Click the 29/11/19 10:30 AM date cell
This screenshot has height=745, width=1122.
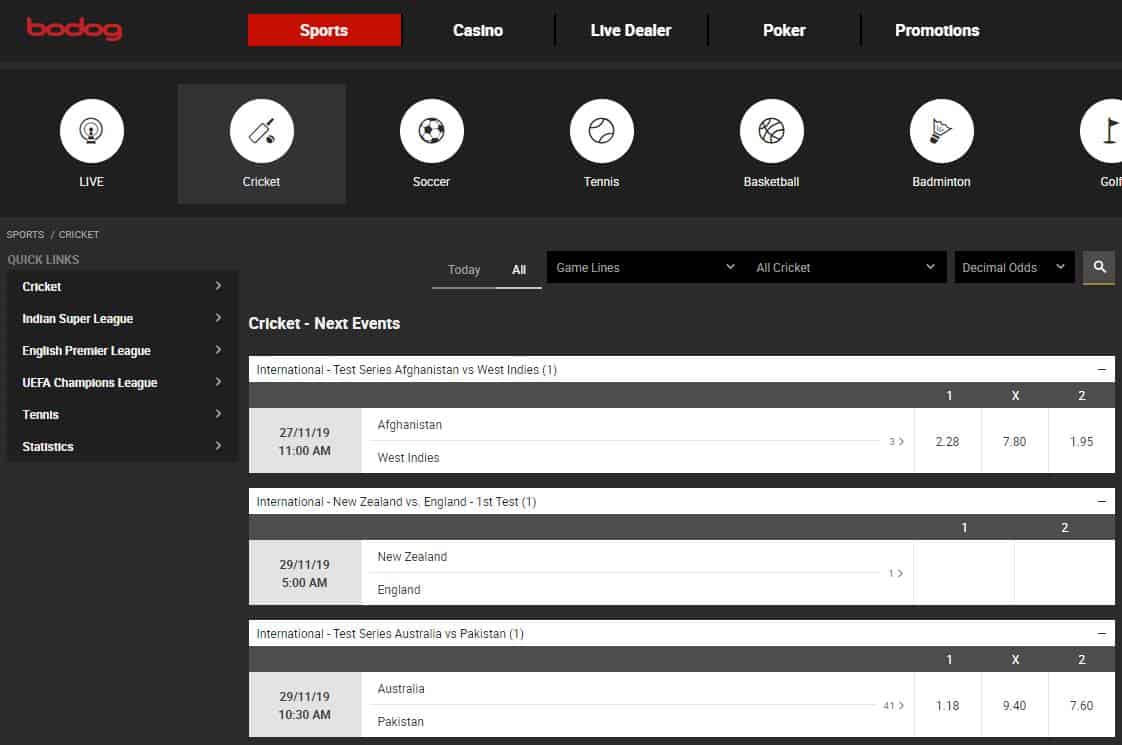point(305,706)
